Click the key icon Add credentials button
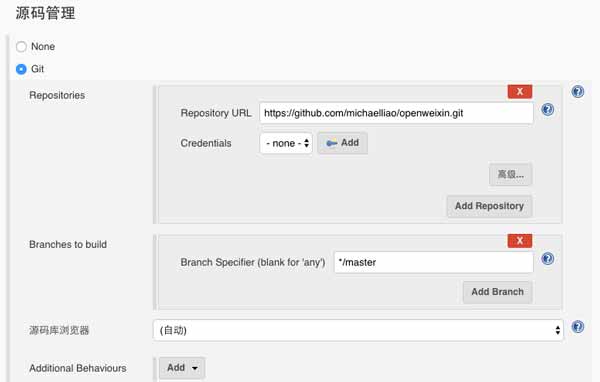 [342, 143]
